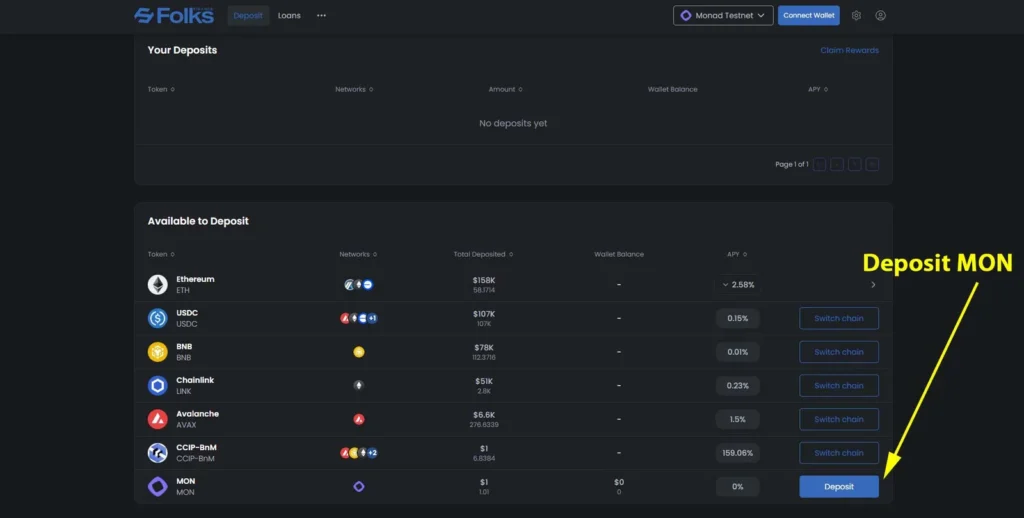Click the Ethereum token icon
This screenshot has width=1024, height=518.
[157, 284]
